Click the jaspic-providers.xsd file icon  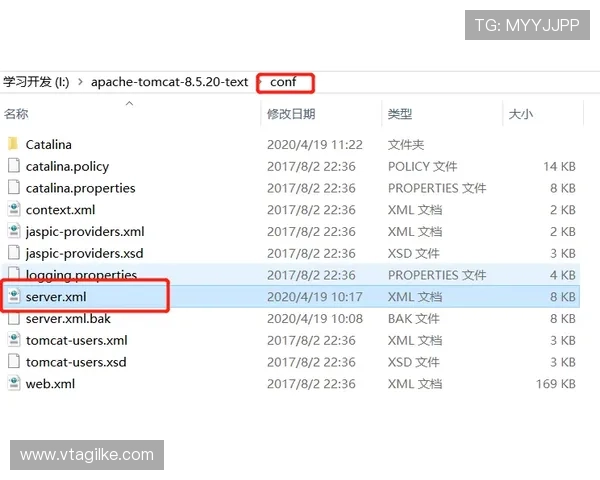pyautogui.click(x=14, y=253)
